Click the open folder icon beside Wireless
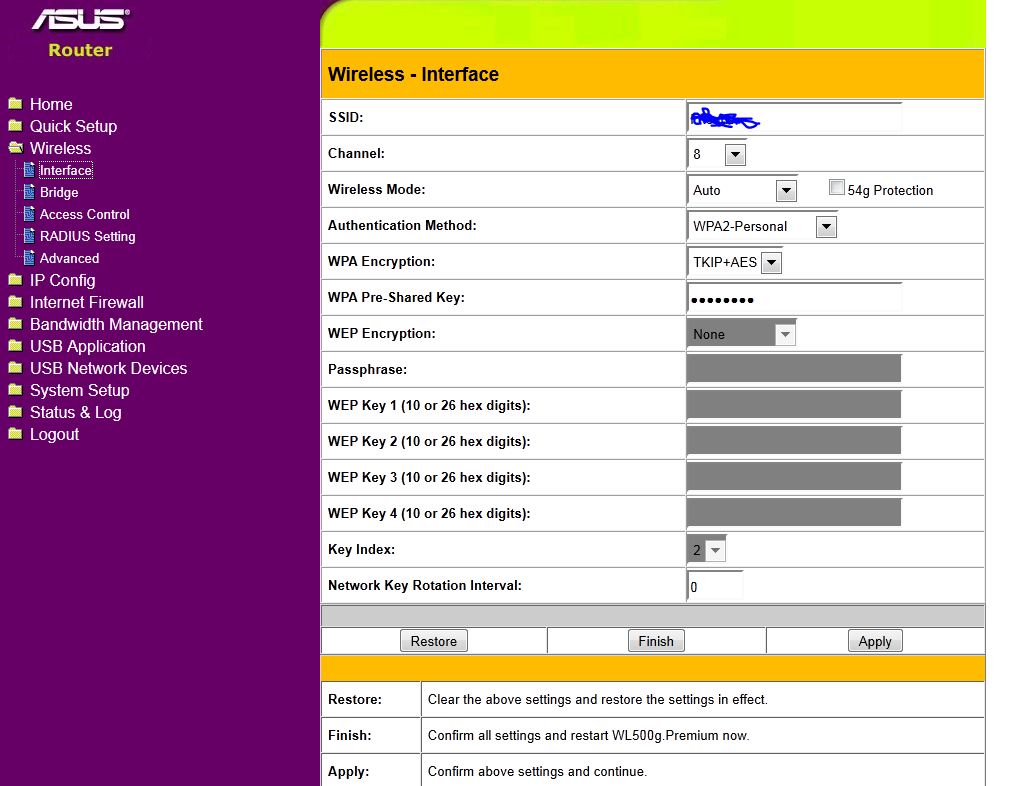Viewport: 1009px width, 786px height. [x=15, y=148]
